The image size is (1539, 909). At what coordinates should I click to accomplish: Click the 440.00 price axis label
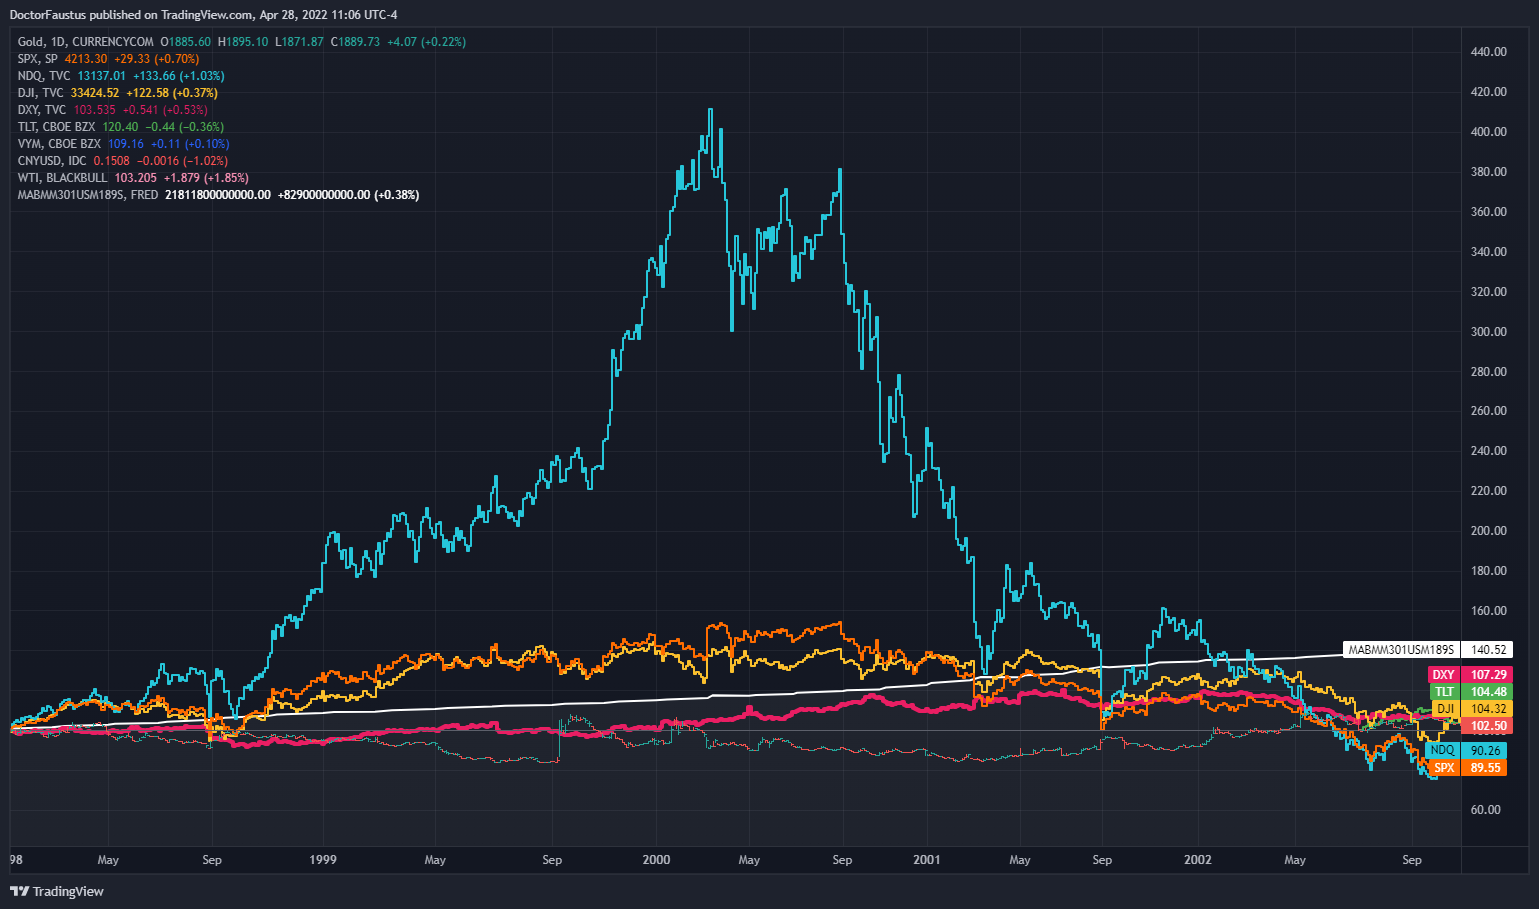click(x=1488, y=52)
